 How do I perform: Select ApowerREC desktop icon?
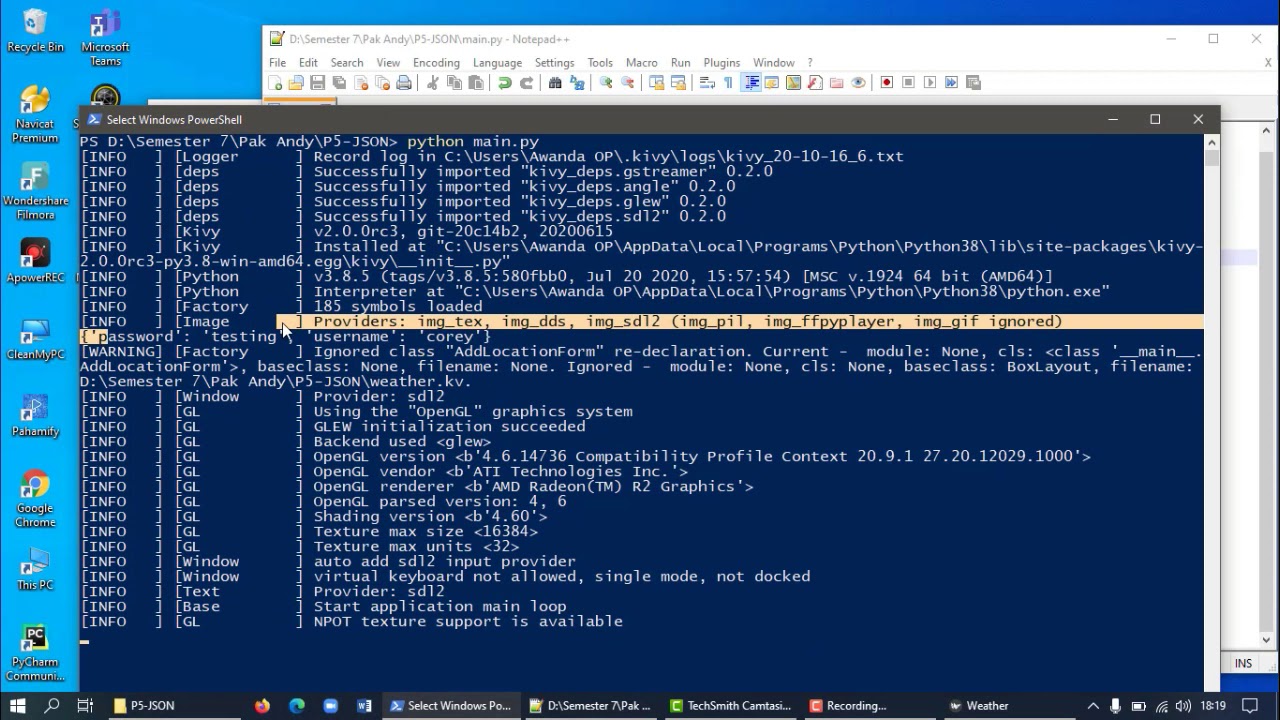coord(35,262)
